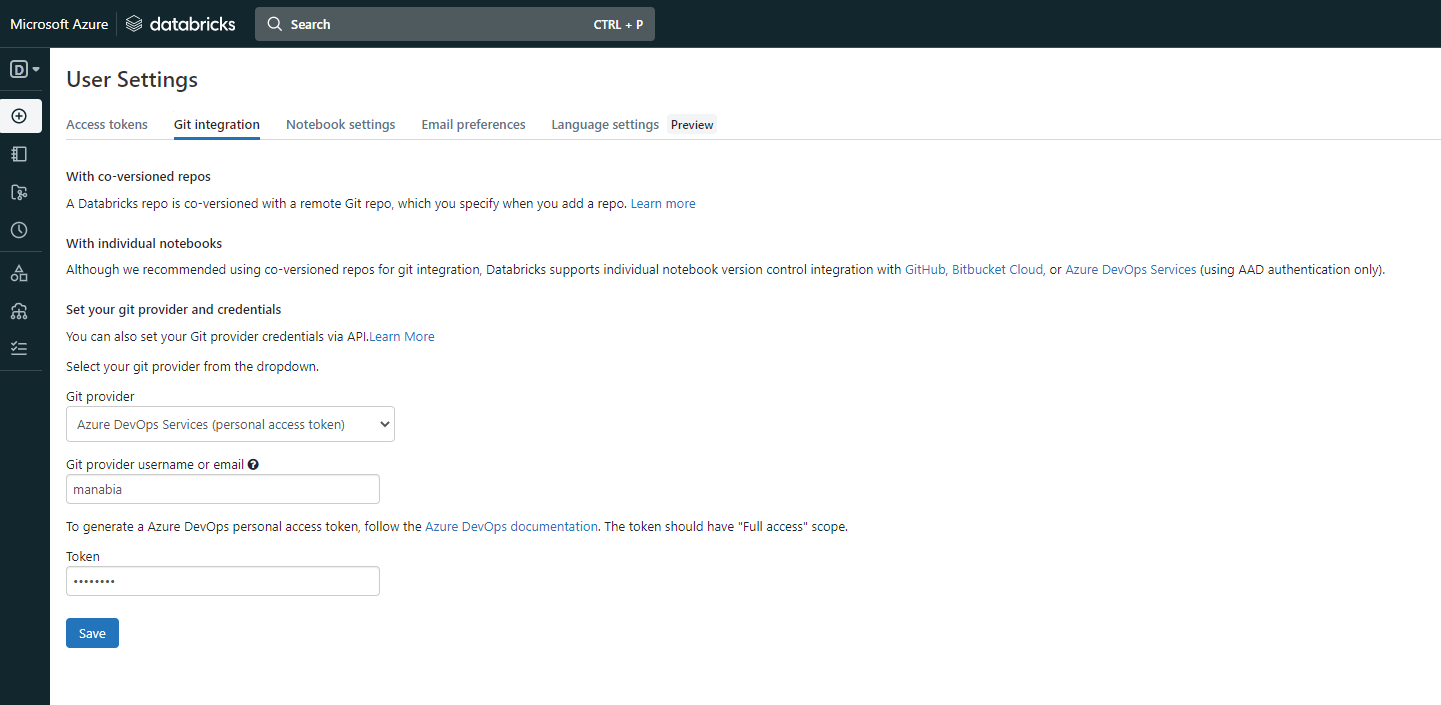
Task: Open the Data shapes sidebar icon
Action: [x=19, y=273]
